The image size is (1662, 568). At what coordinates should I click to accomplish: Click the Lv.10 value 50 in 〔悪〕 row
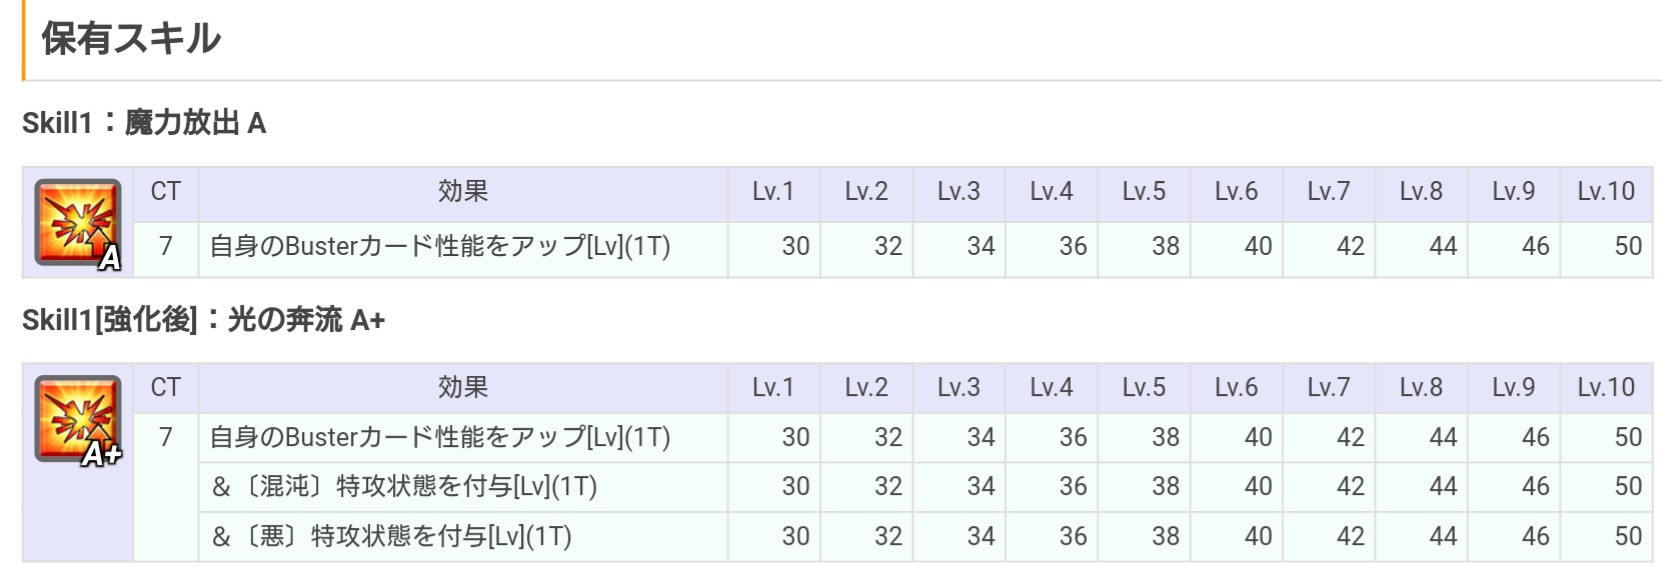click(1628, 537)
